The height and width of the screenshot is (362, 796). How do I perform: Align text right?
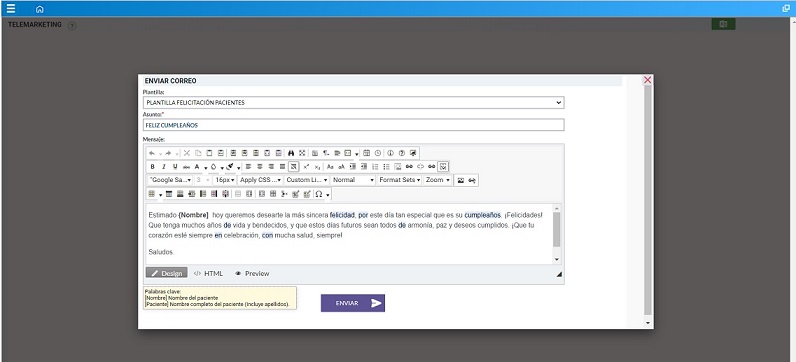coord(271,167)
